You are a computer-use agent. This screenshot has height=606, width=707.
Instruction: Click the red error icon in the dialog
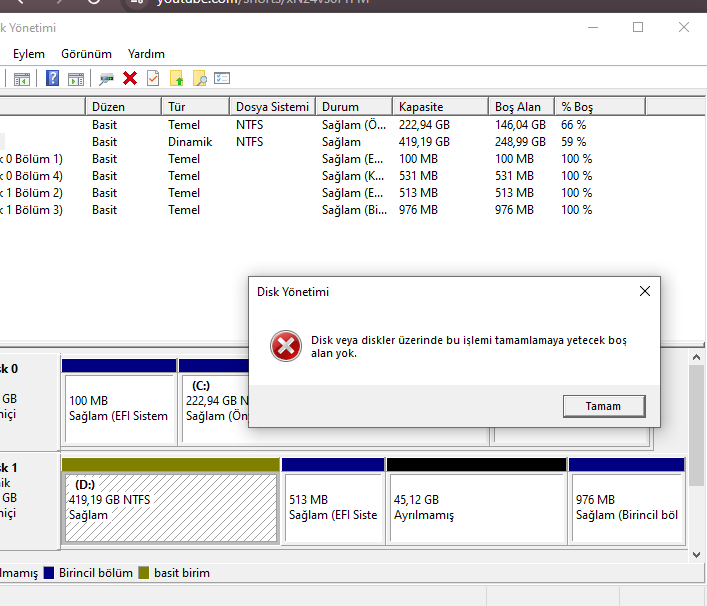pos(286,346)
